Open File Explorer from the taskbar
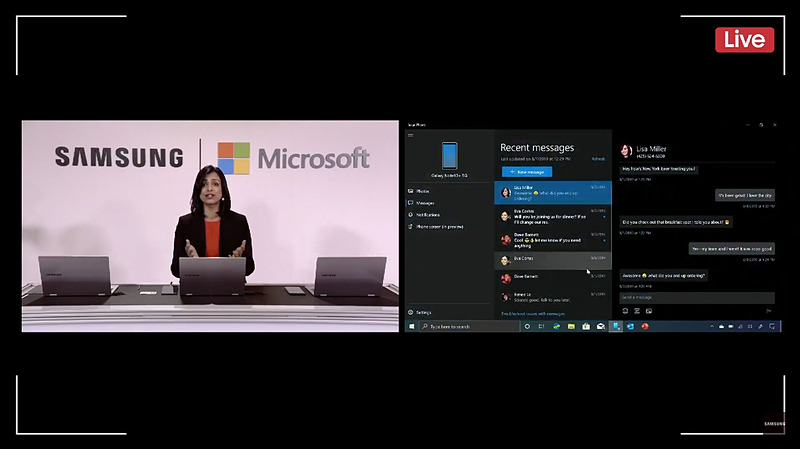Image resolution: width=800 pixels, height=449 pixels. pyautogui.click(x=571, y=327)
